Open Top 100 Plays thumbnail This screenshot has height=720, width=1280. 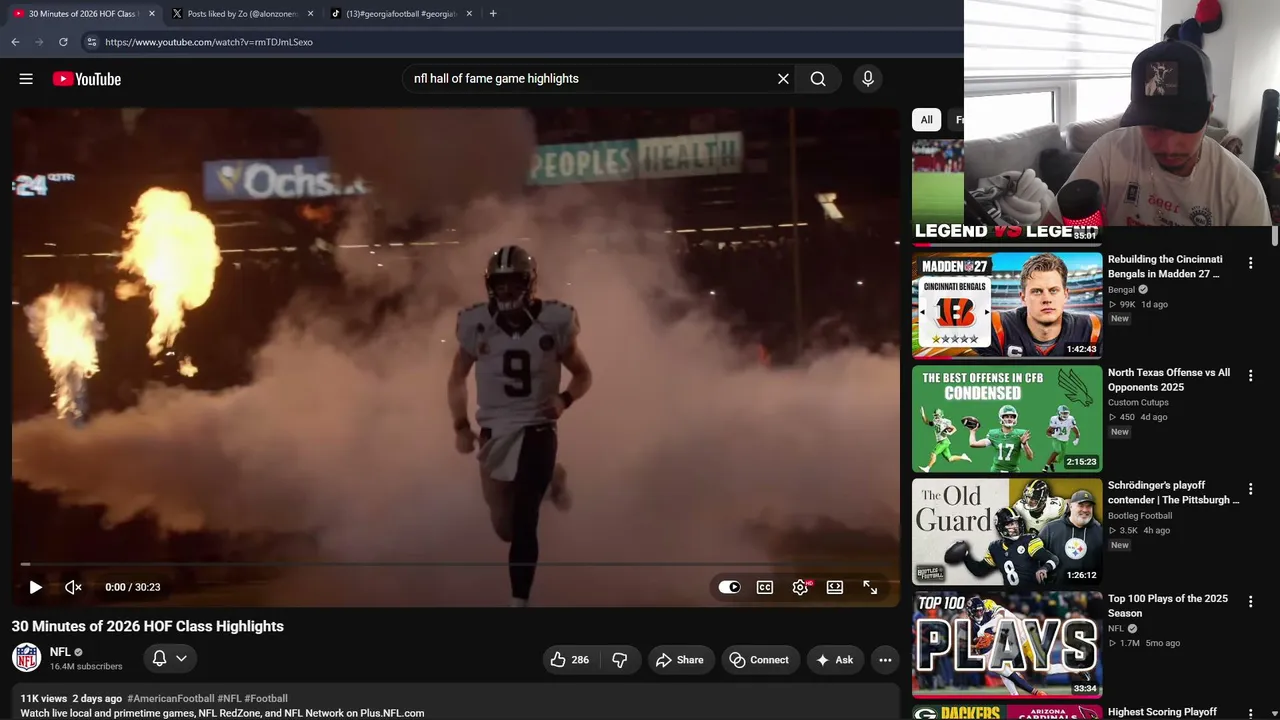[x=1007, y=645]
